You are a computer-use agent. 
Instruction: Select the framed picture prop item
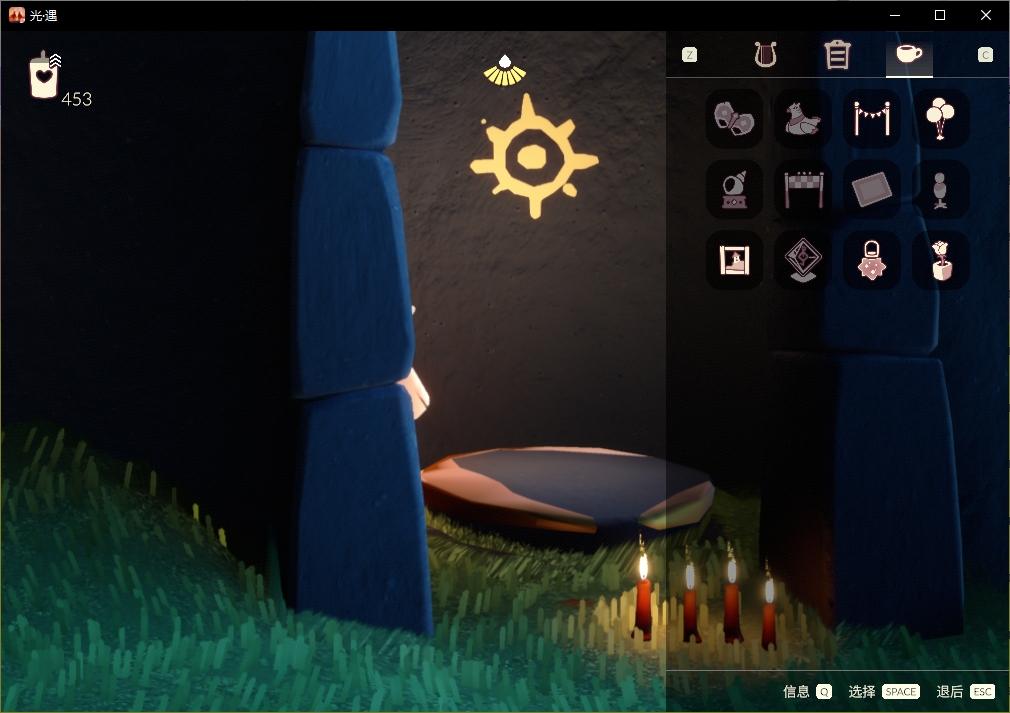tap(734, 260)
